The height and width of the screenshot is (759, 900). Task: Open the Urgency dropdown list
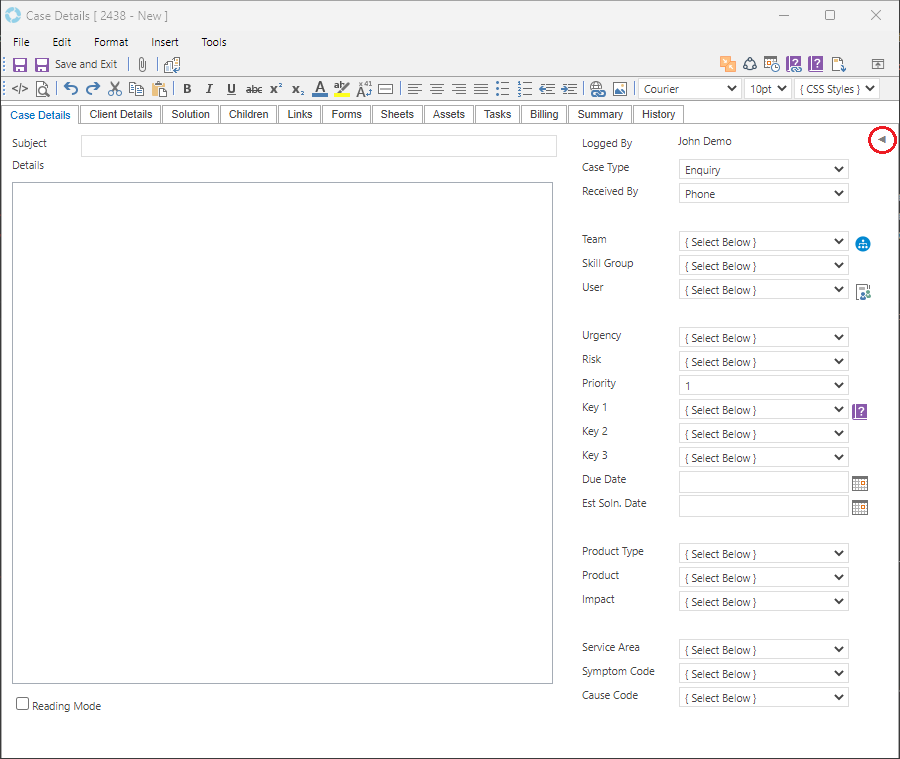763,338
